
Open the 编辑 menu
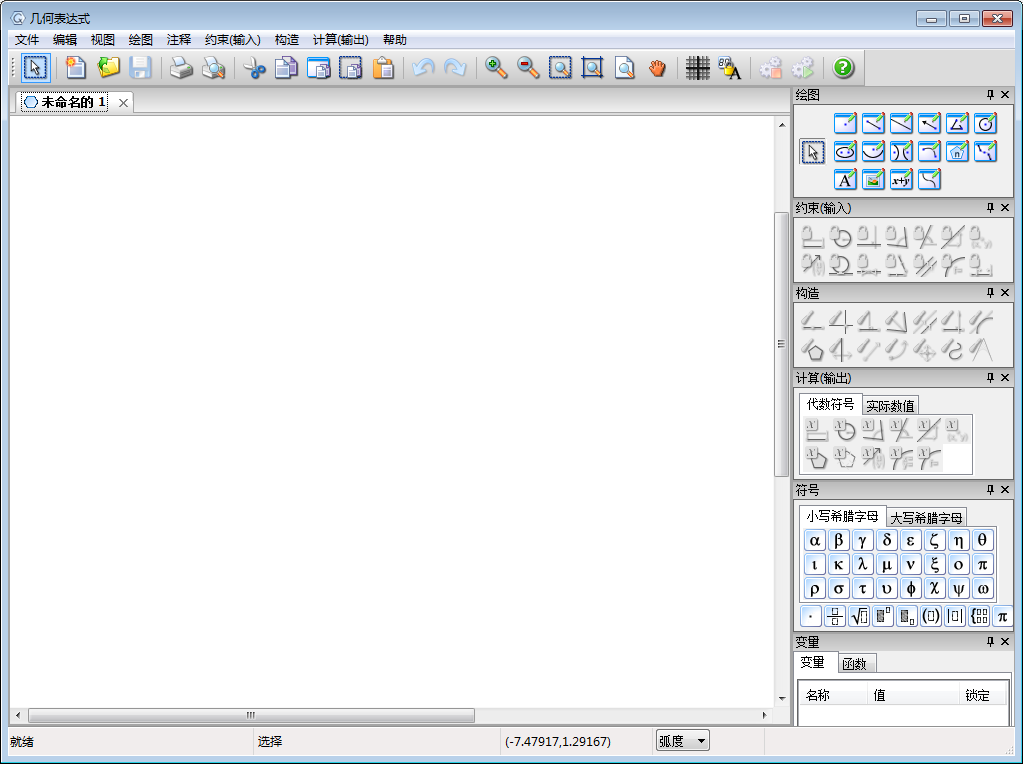tap(65, 40)
